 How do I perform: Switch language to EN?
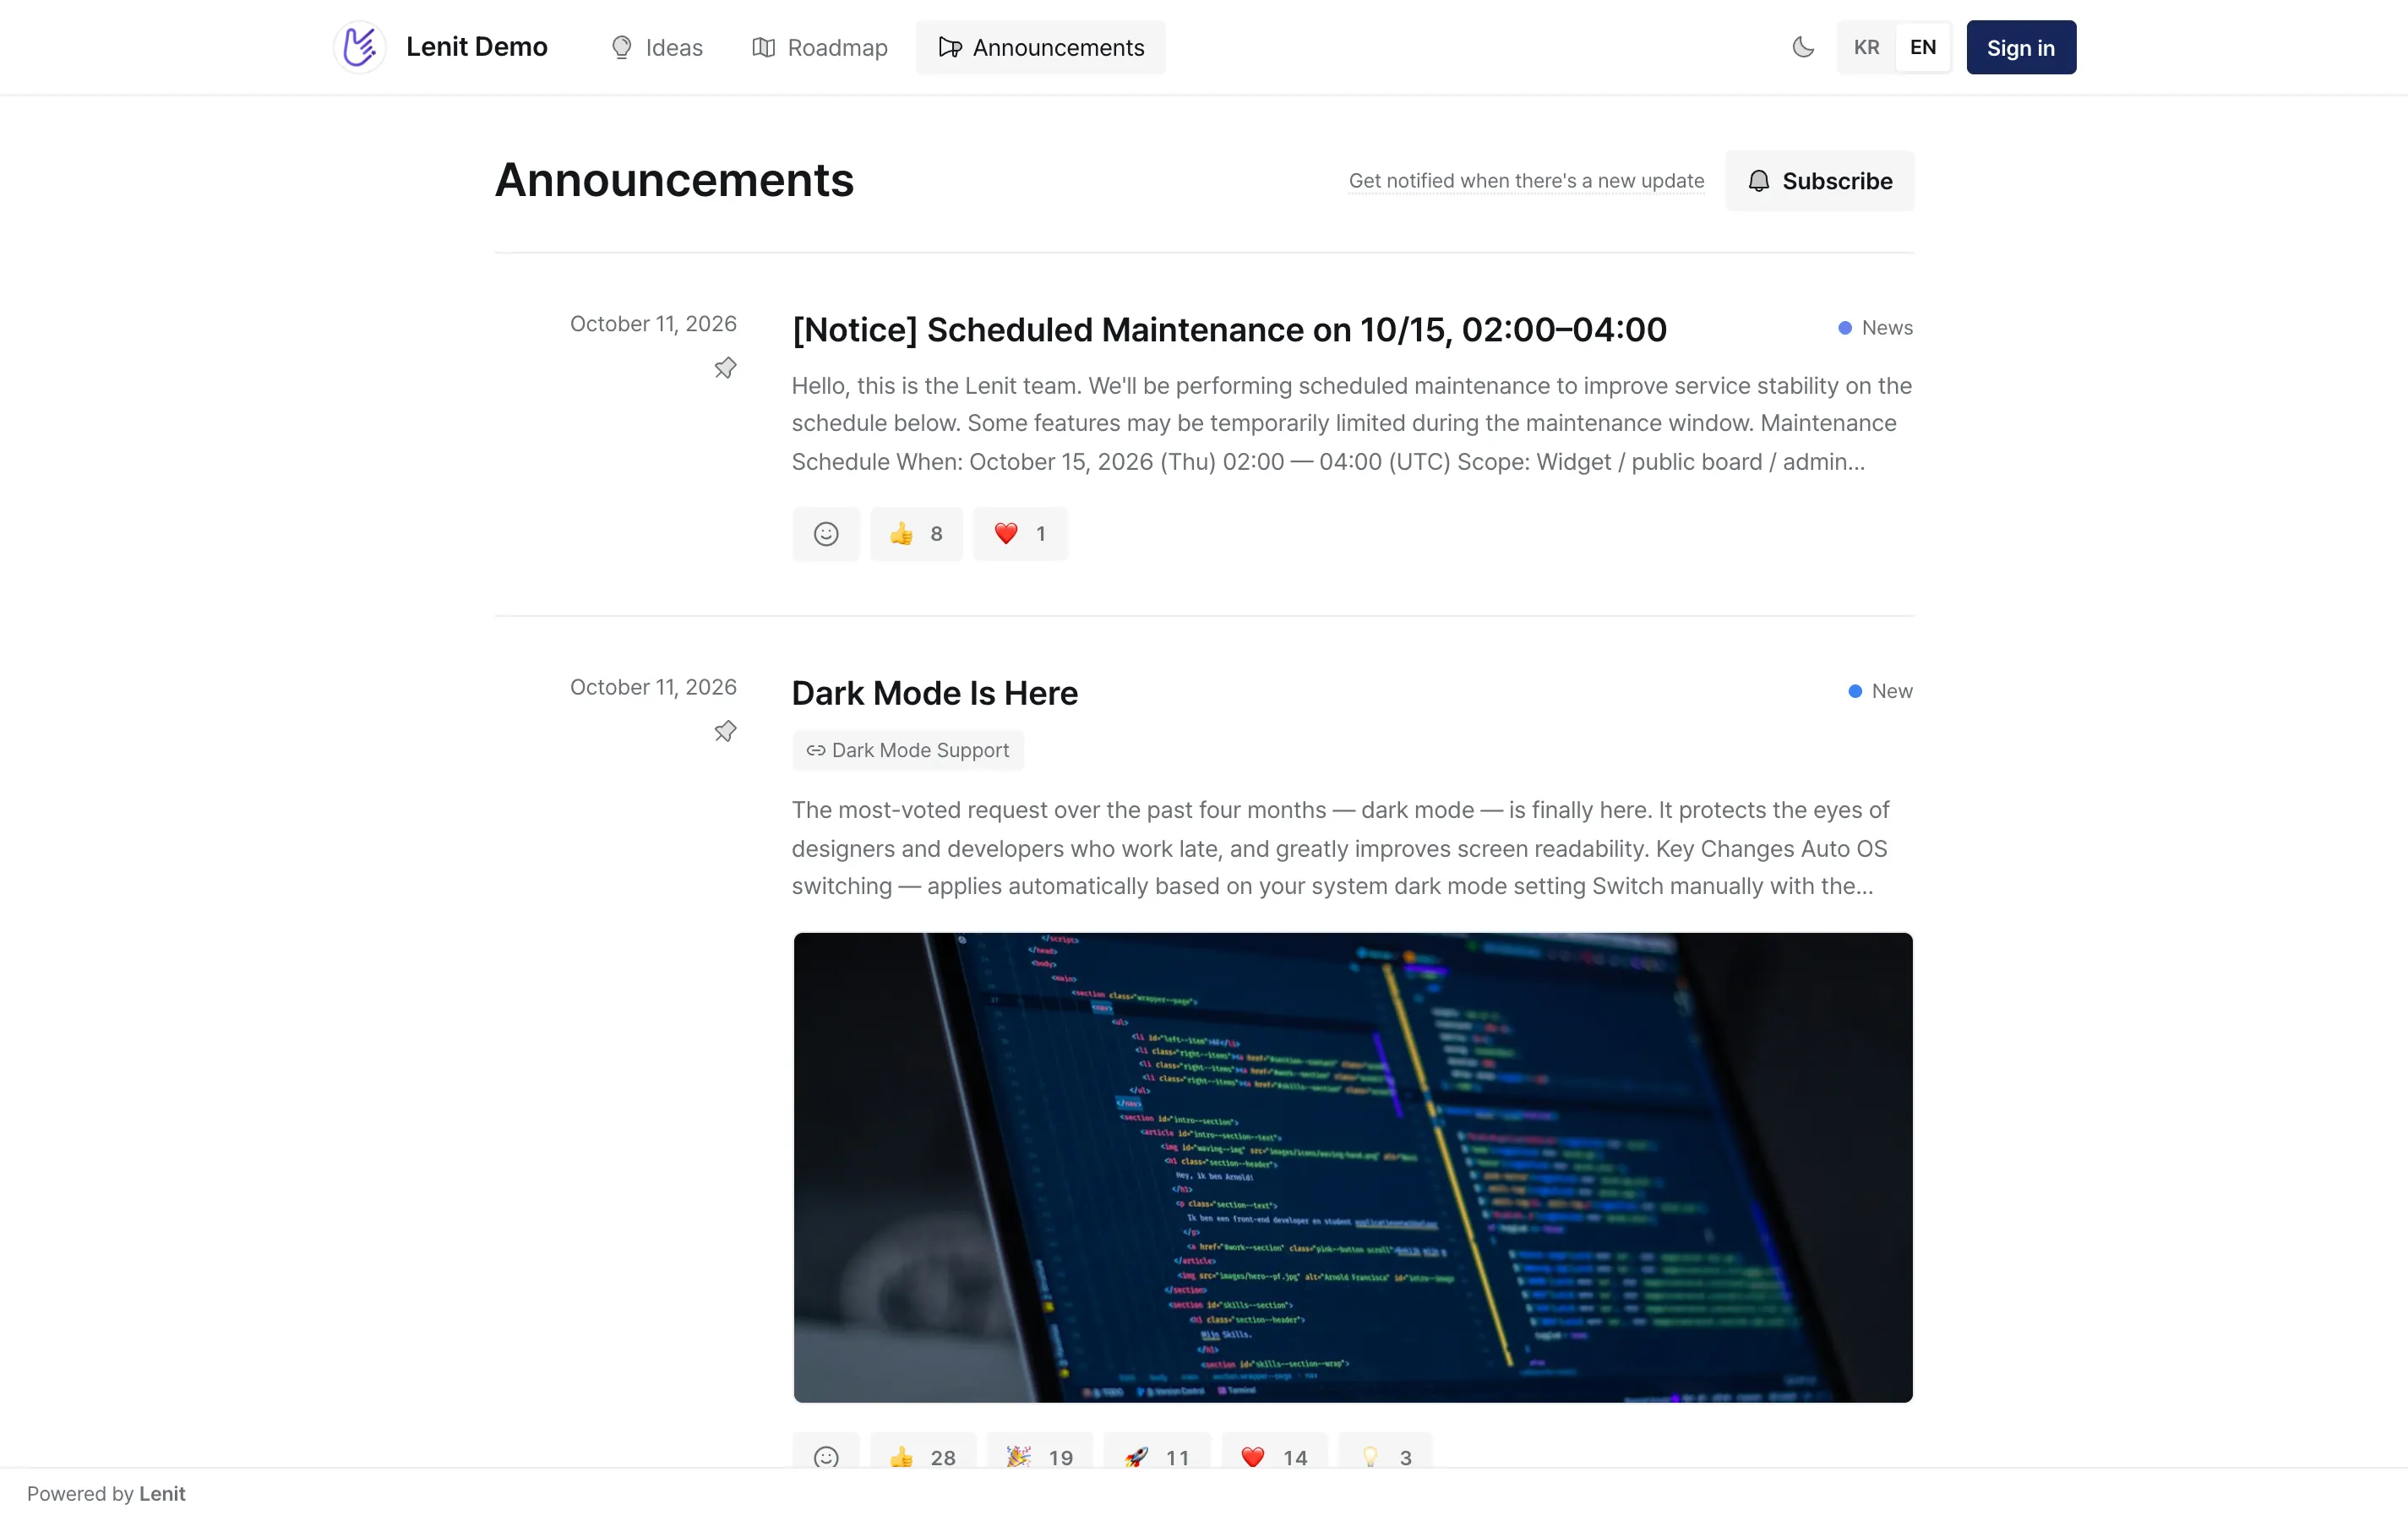pos(1922,47)
